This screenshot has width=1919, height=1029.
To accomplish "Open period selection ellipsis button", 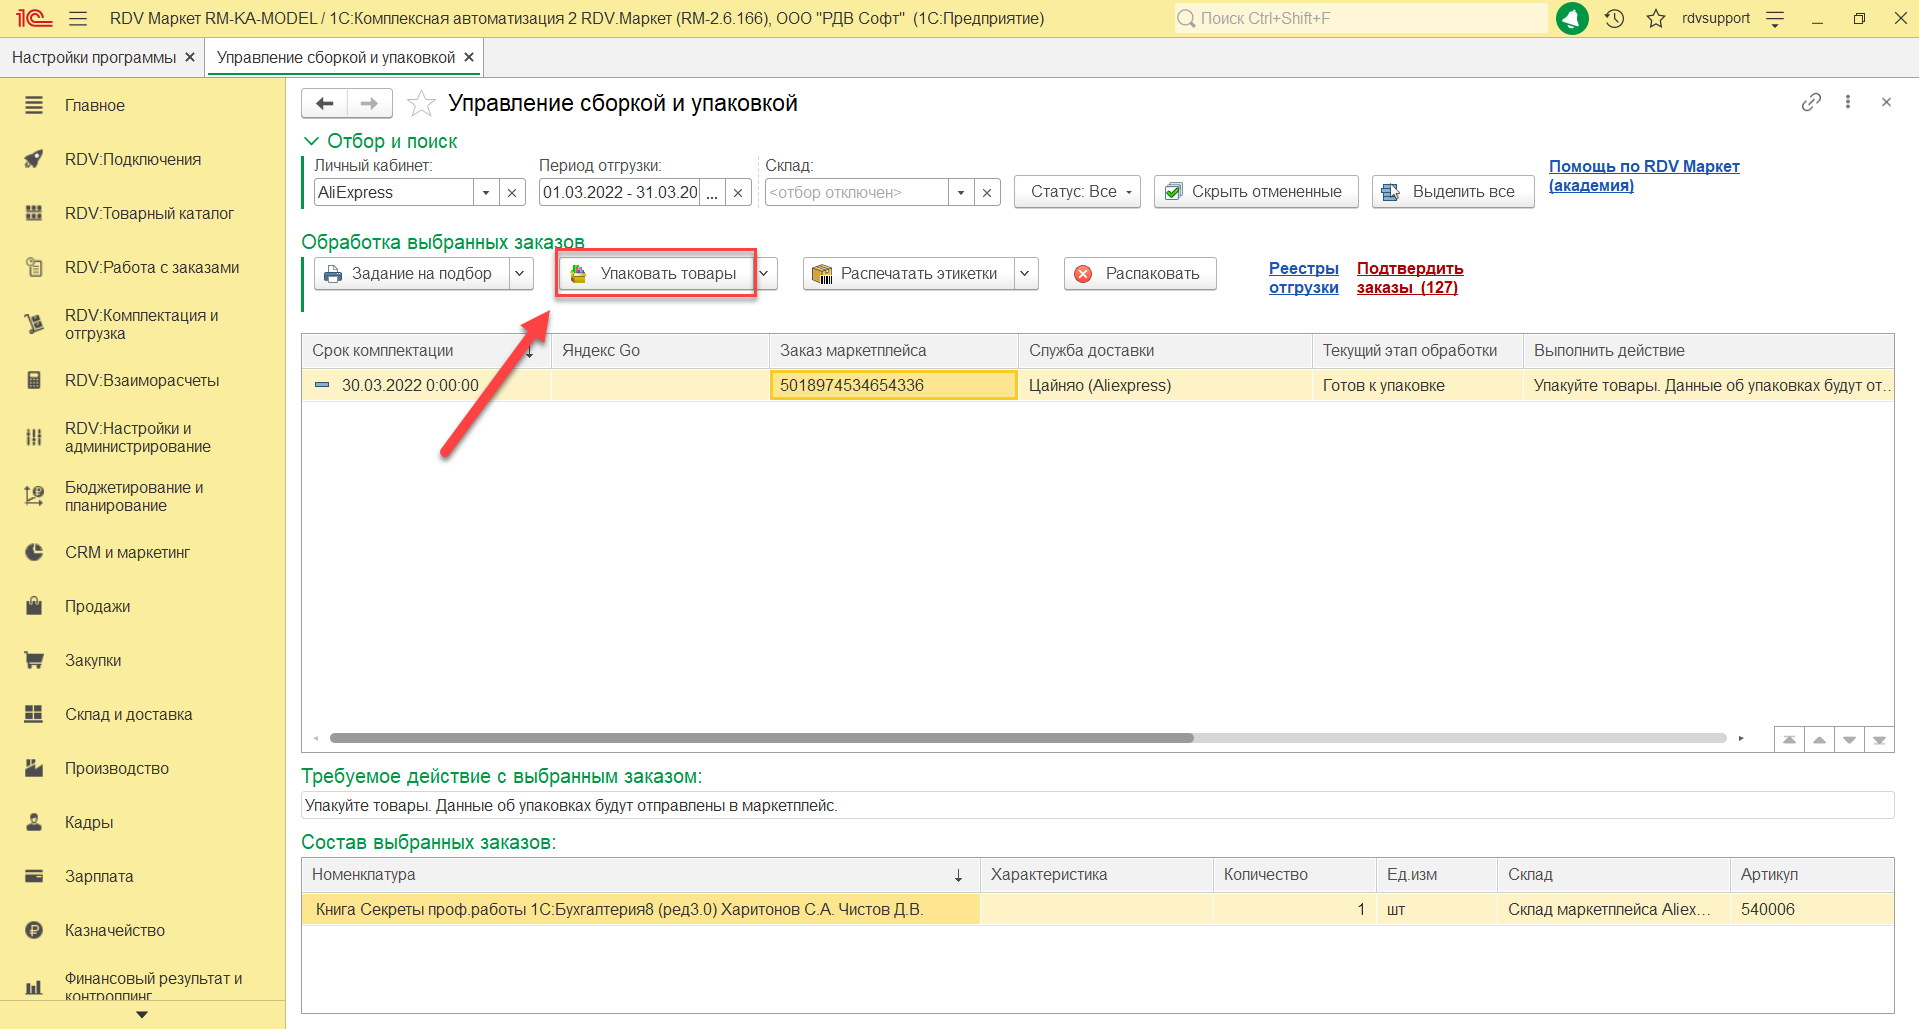I will click(x=712, y=192).
